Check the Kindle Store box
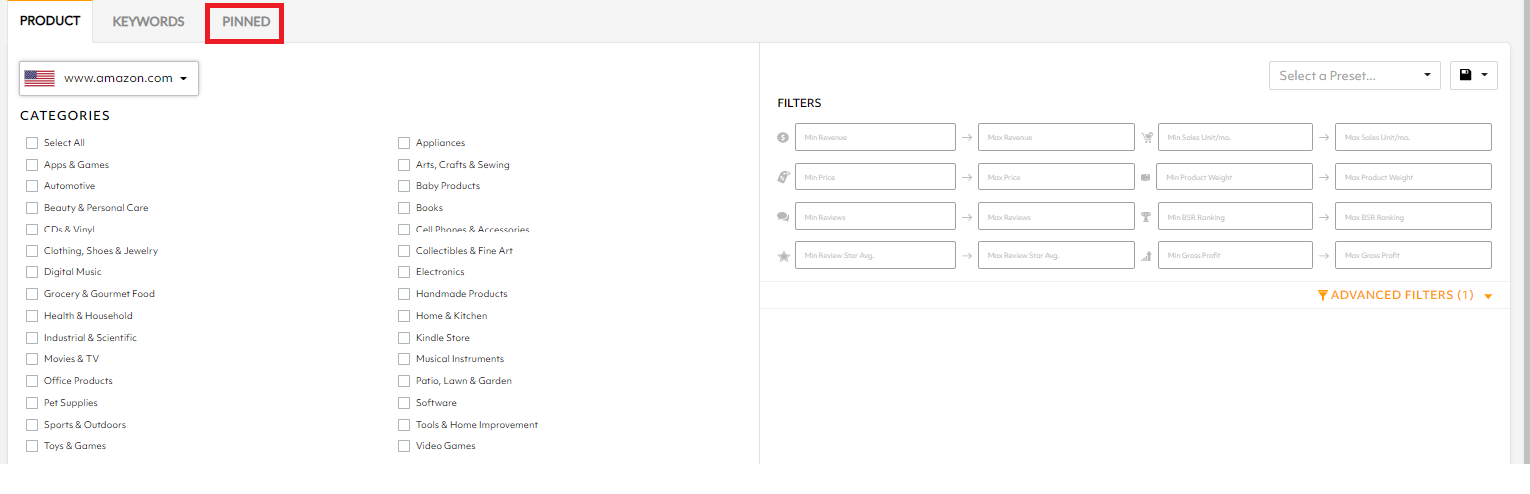The image size is (1530, 494). 404,338
